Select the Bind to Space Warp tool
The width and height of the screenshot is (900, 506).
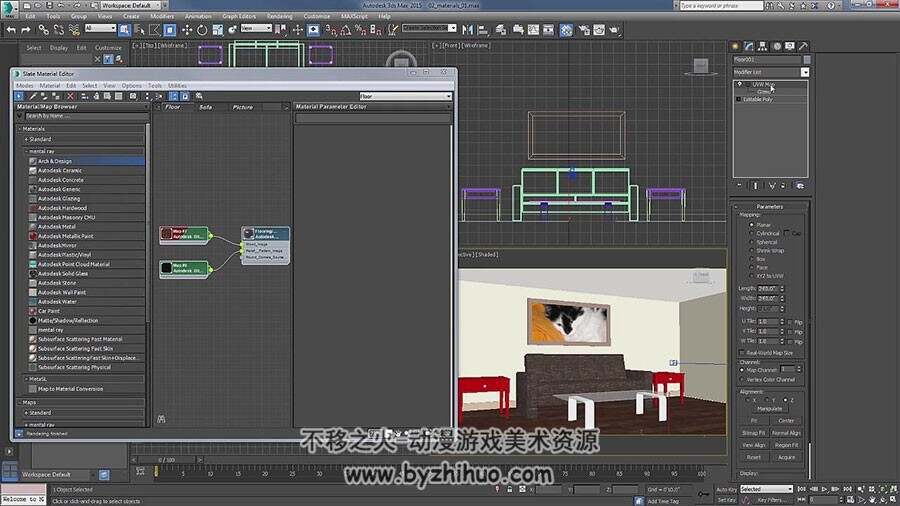(74, 30)
